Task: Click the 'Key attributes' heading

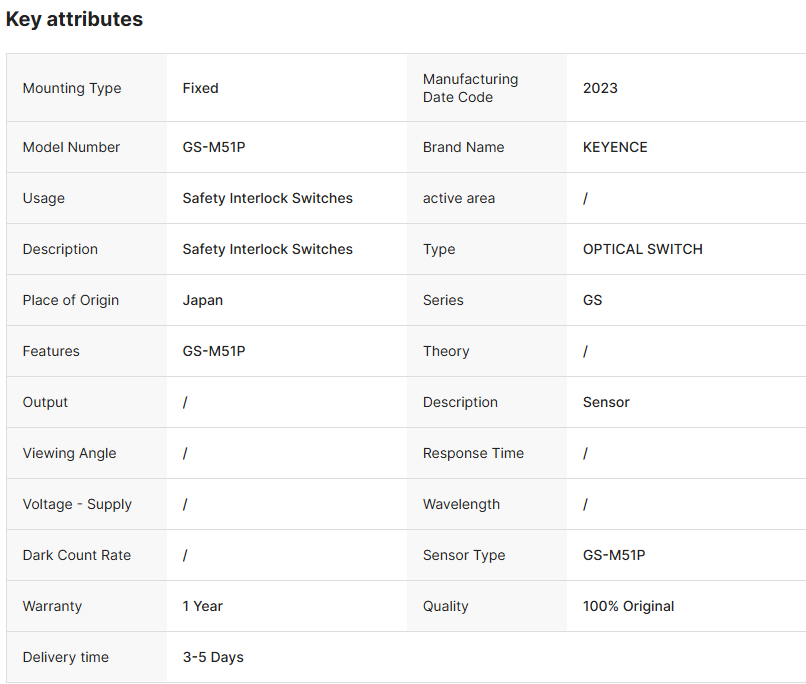Action: click(74, 19)
